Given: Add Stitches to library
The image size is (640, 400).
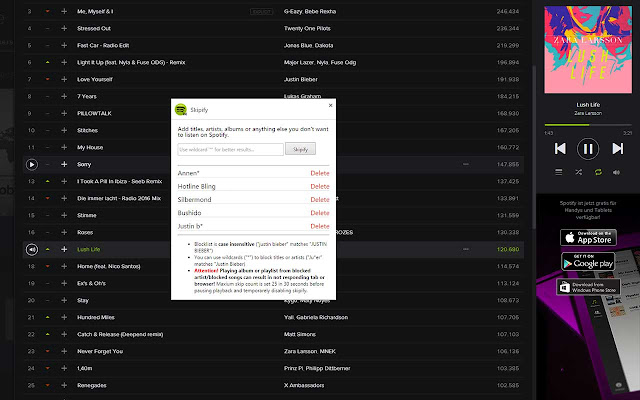Looking at the screenshot, I should point(64,130).
